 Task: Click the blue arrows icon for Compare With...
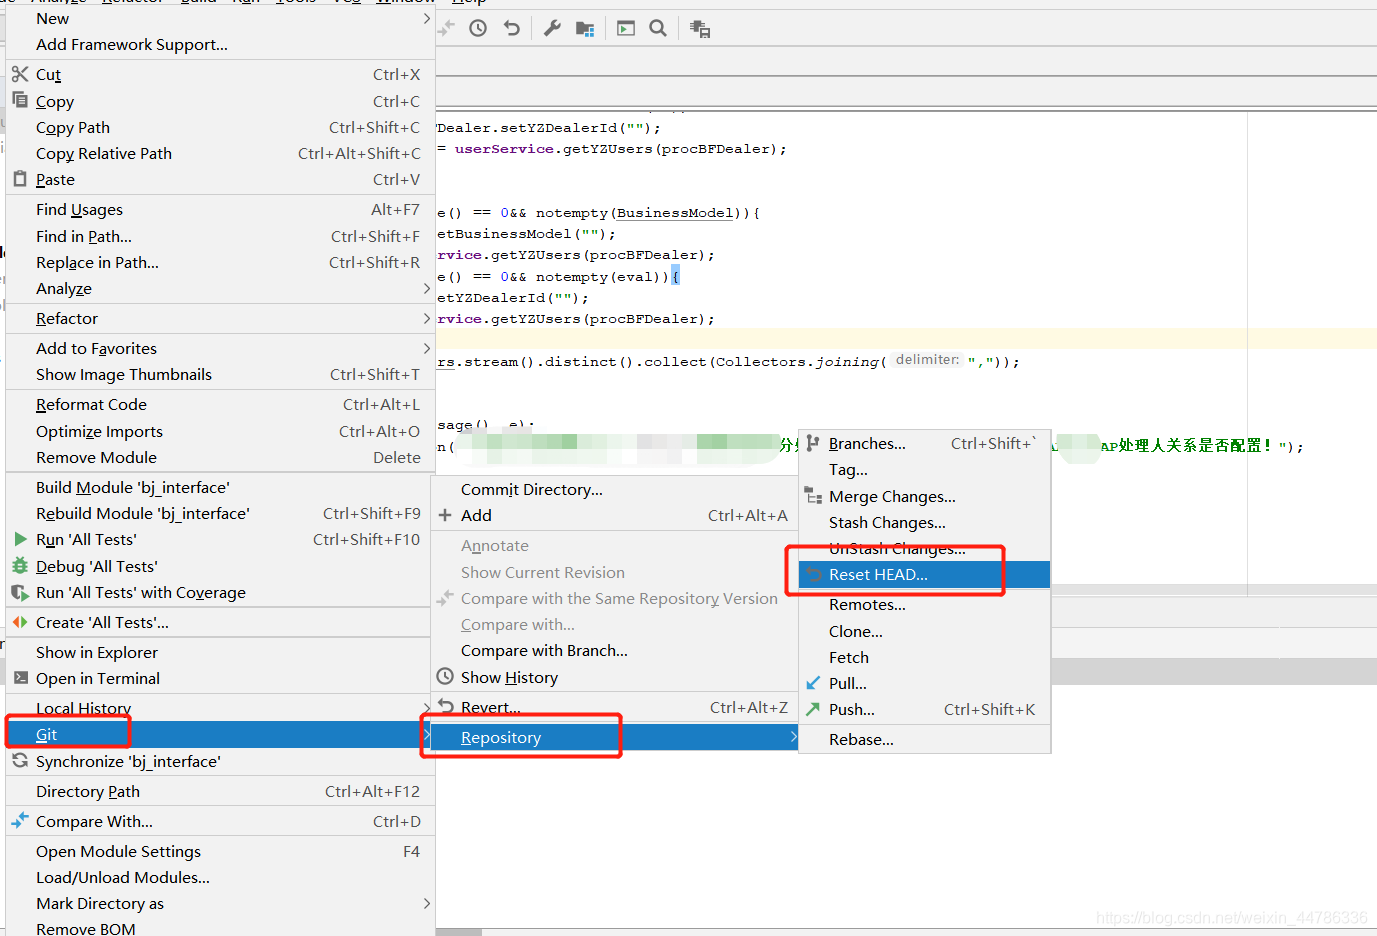[x=20, y=820]
